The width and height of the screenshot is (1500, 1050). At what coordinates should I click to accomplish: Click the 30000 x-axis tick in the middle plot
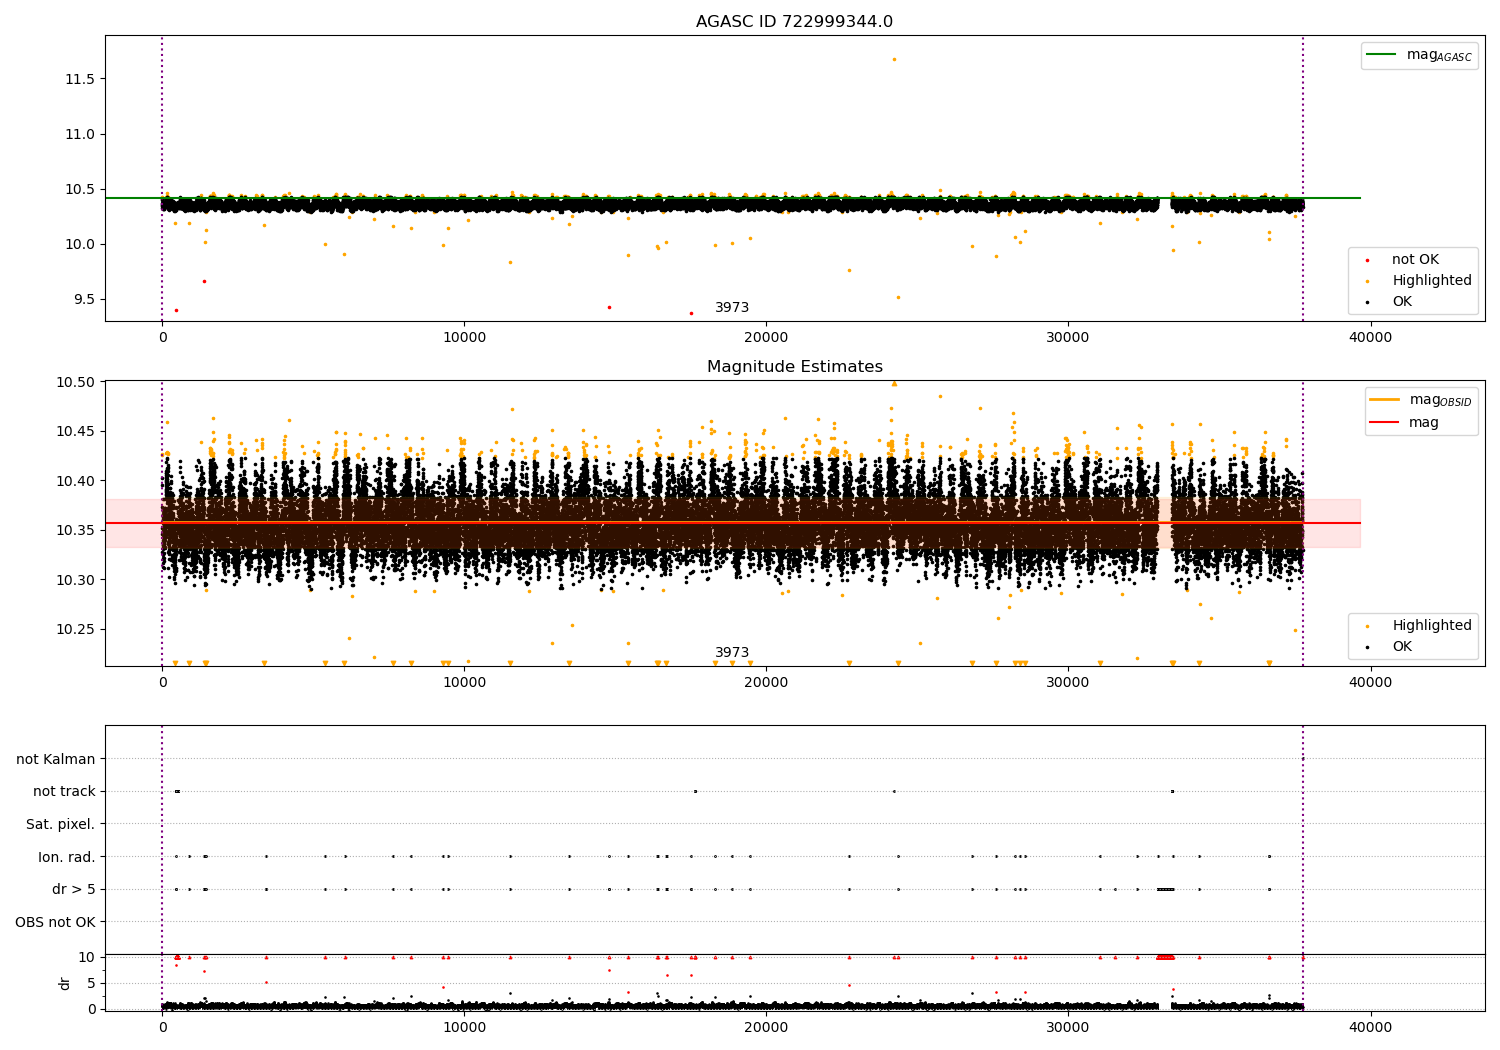(x=1068, y=683)
